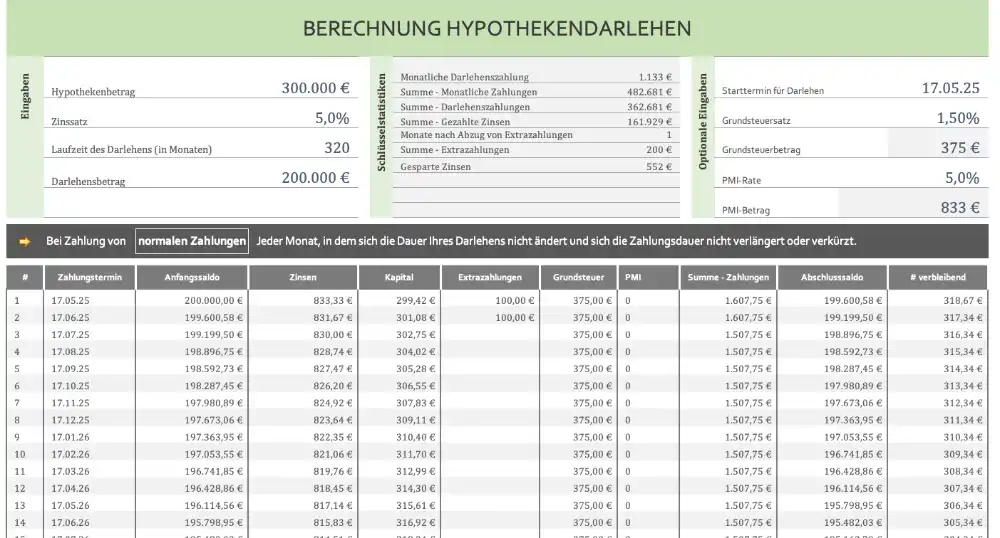The width and height of the screenshot is (1000, 538).
Task: Edit the Hypothekenbetrag value 300.000 €
Action: click(x=316, y=88)
